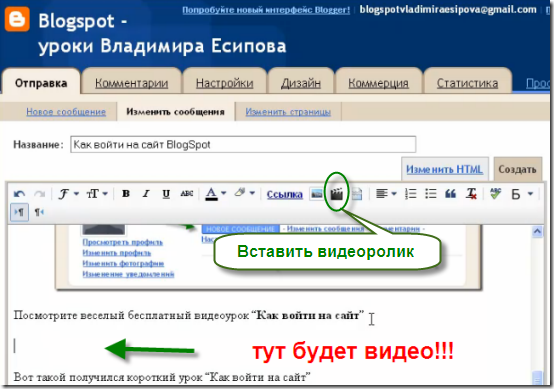Click in the Название title input field
Viewport: 554px width, 389px height.
pos(243,145)
